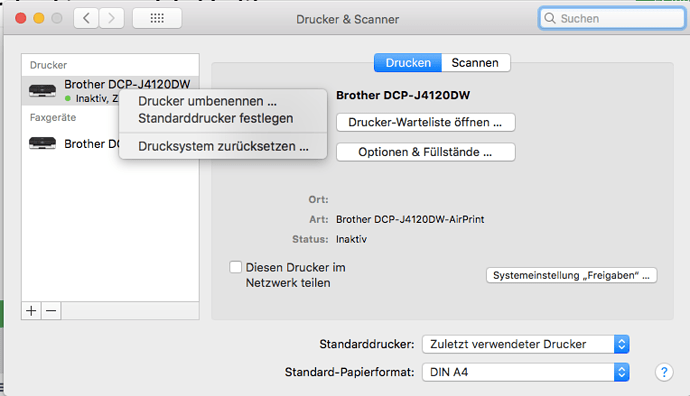The width and height of the screenshot is (690, 396).
Task: Open the Standarddrucker dropdown
Action: point(525,344)
